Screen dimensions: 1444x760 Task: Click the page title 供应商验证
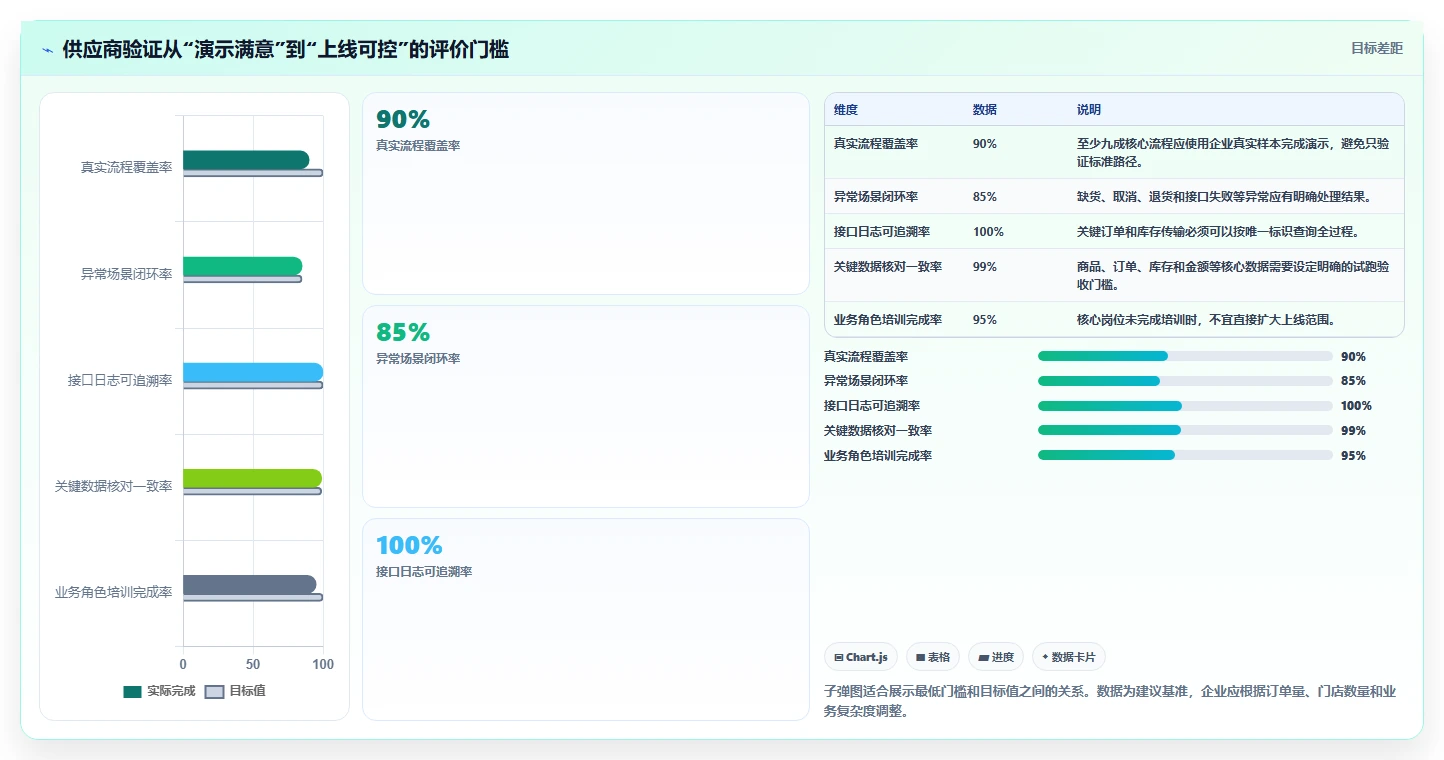point(285,50)
